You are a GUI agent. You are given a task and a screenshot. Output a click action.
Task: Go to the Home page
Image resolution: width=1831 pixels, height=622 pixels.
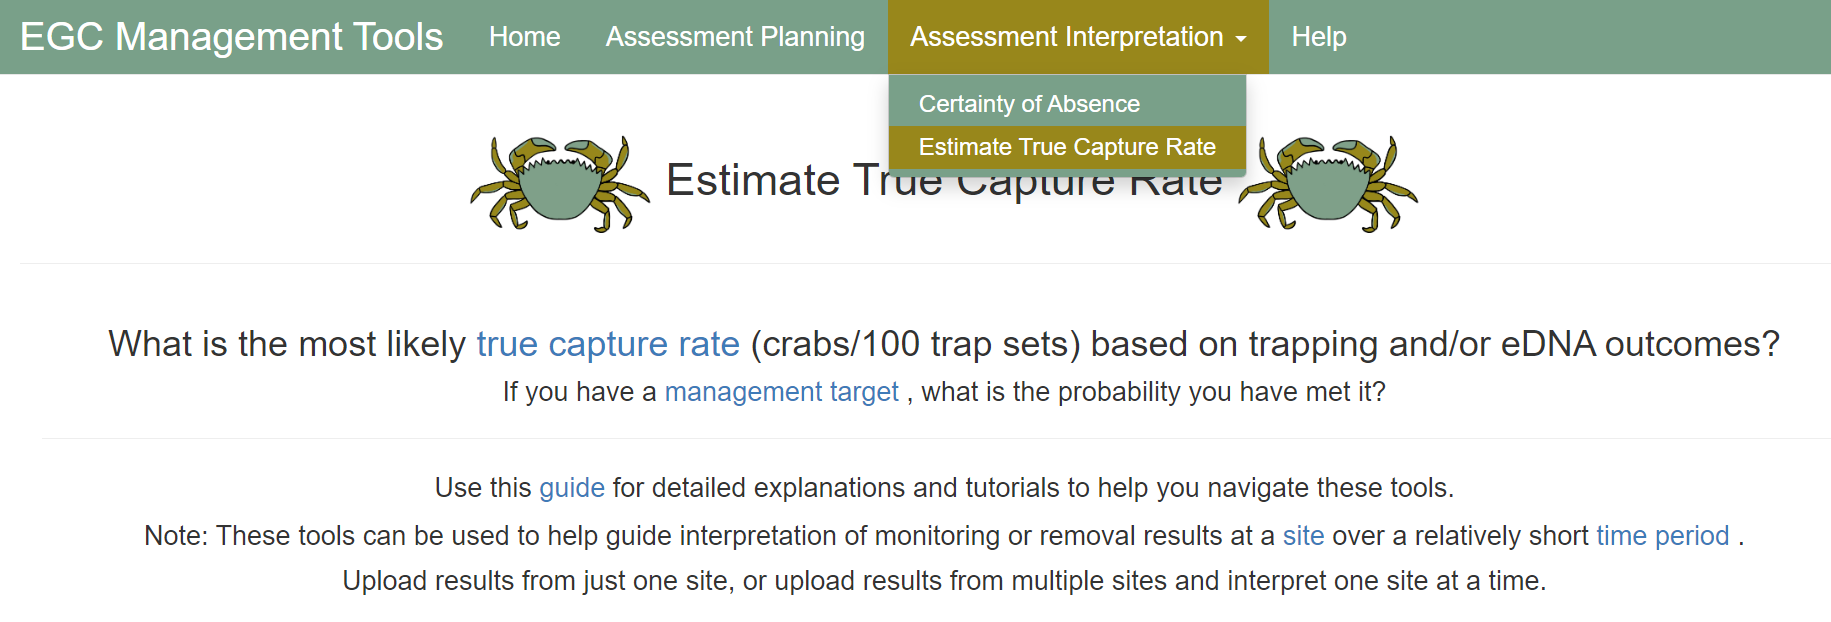[524, 37]
